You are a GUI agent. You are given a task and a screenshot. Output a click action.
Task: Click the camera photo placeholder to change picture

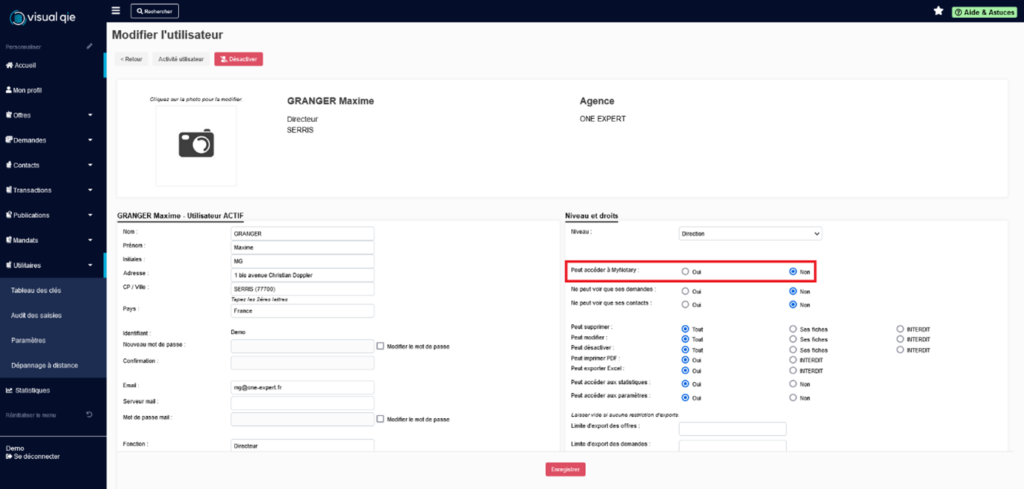tap(196, 145)
